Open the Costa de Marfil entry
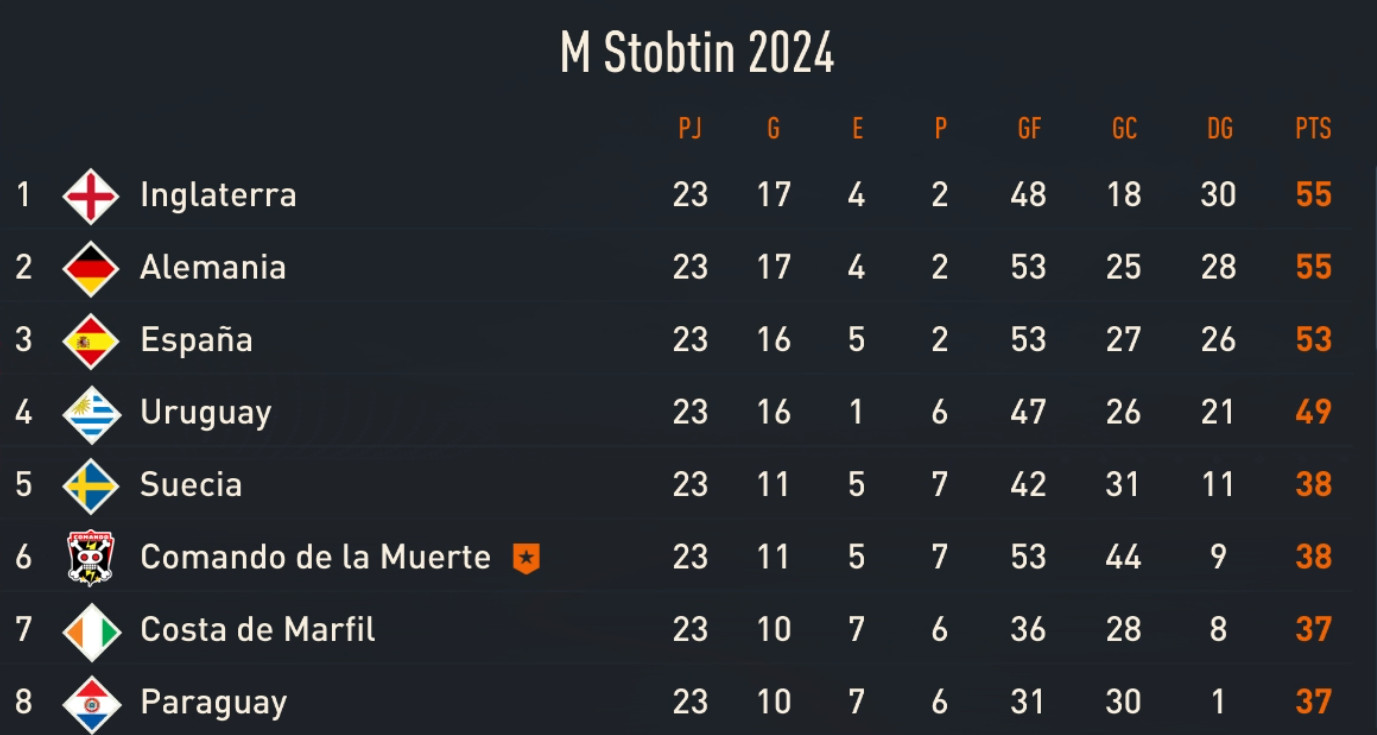The image size is (1377, 735). click(x=258, y=630)
